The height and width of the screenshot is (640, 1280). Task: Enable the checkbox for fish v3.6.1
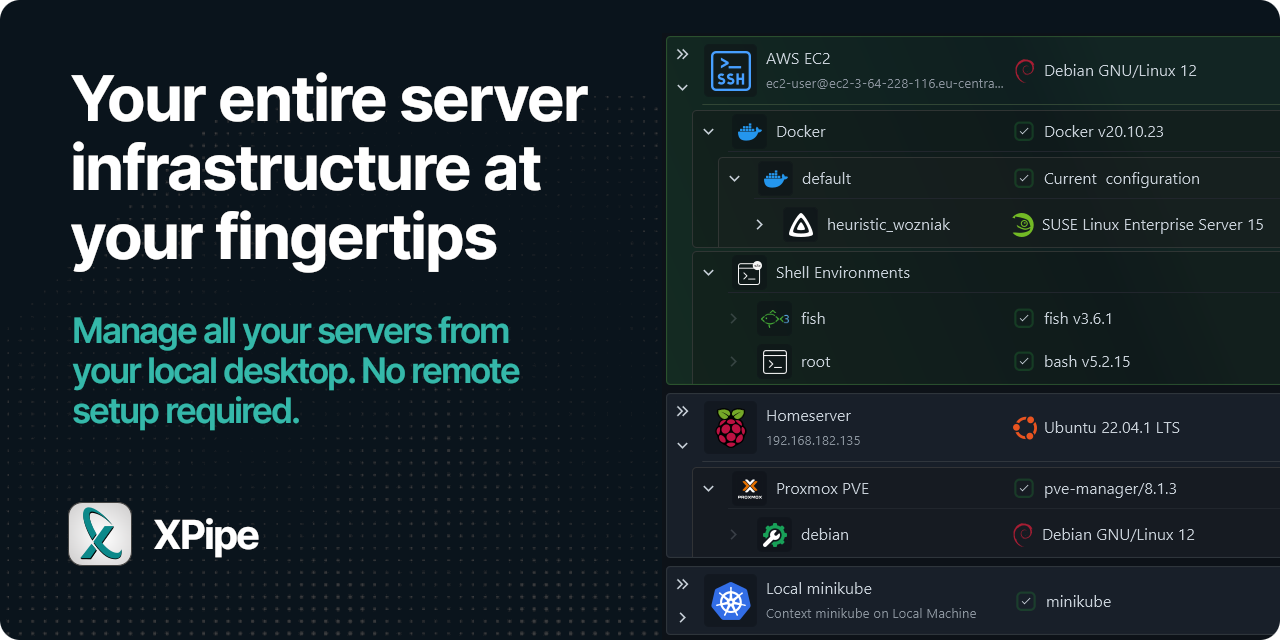coord(1024,318)
